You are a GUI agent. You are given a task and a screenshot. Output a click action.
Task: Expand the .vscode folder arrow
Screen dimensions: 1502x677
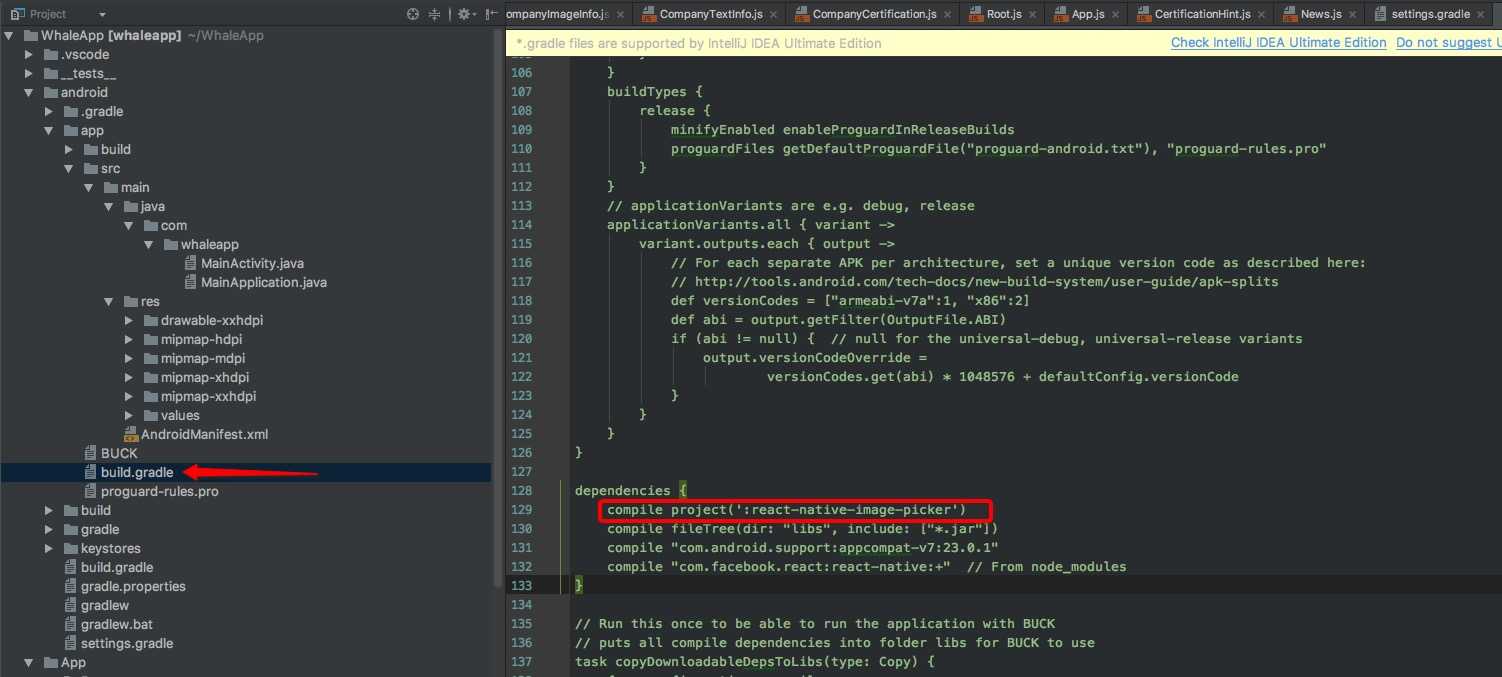30,54
